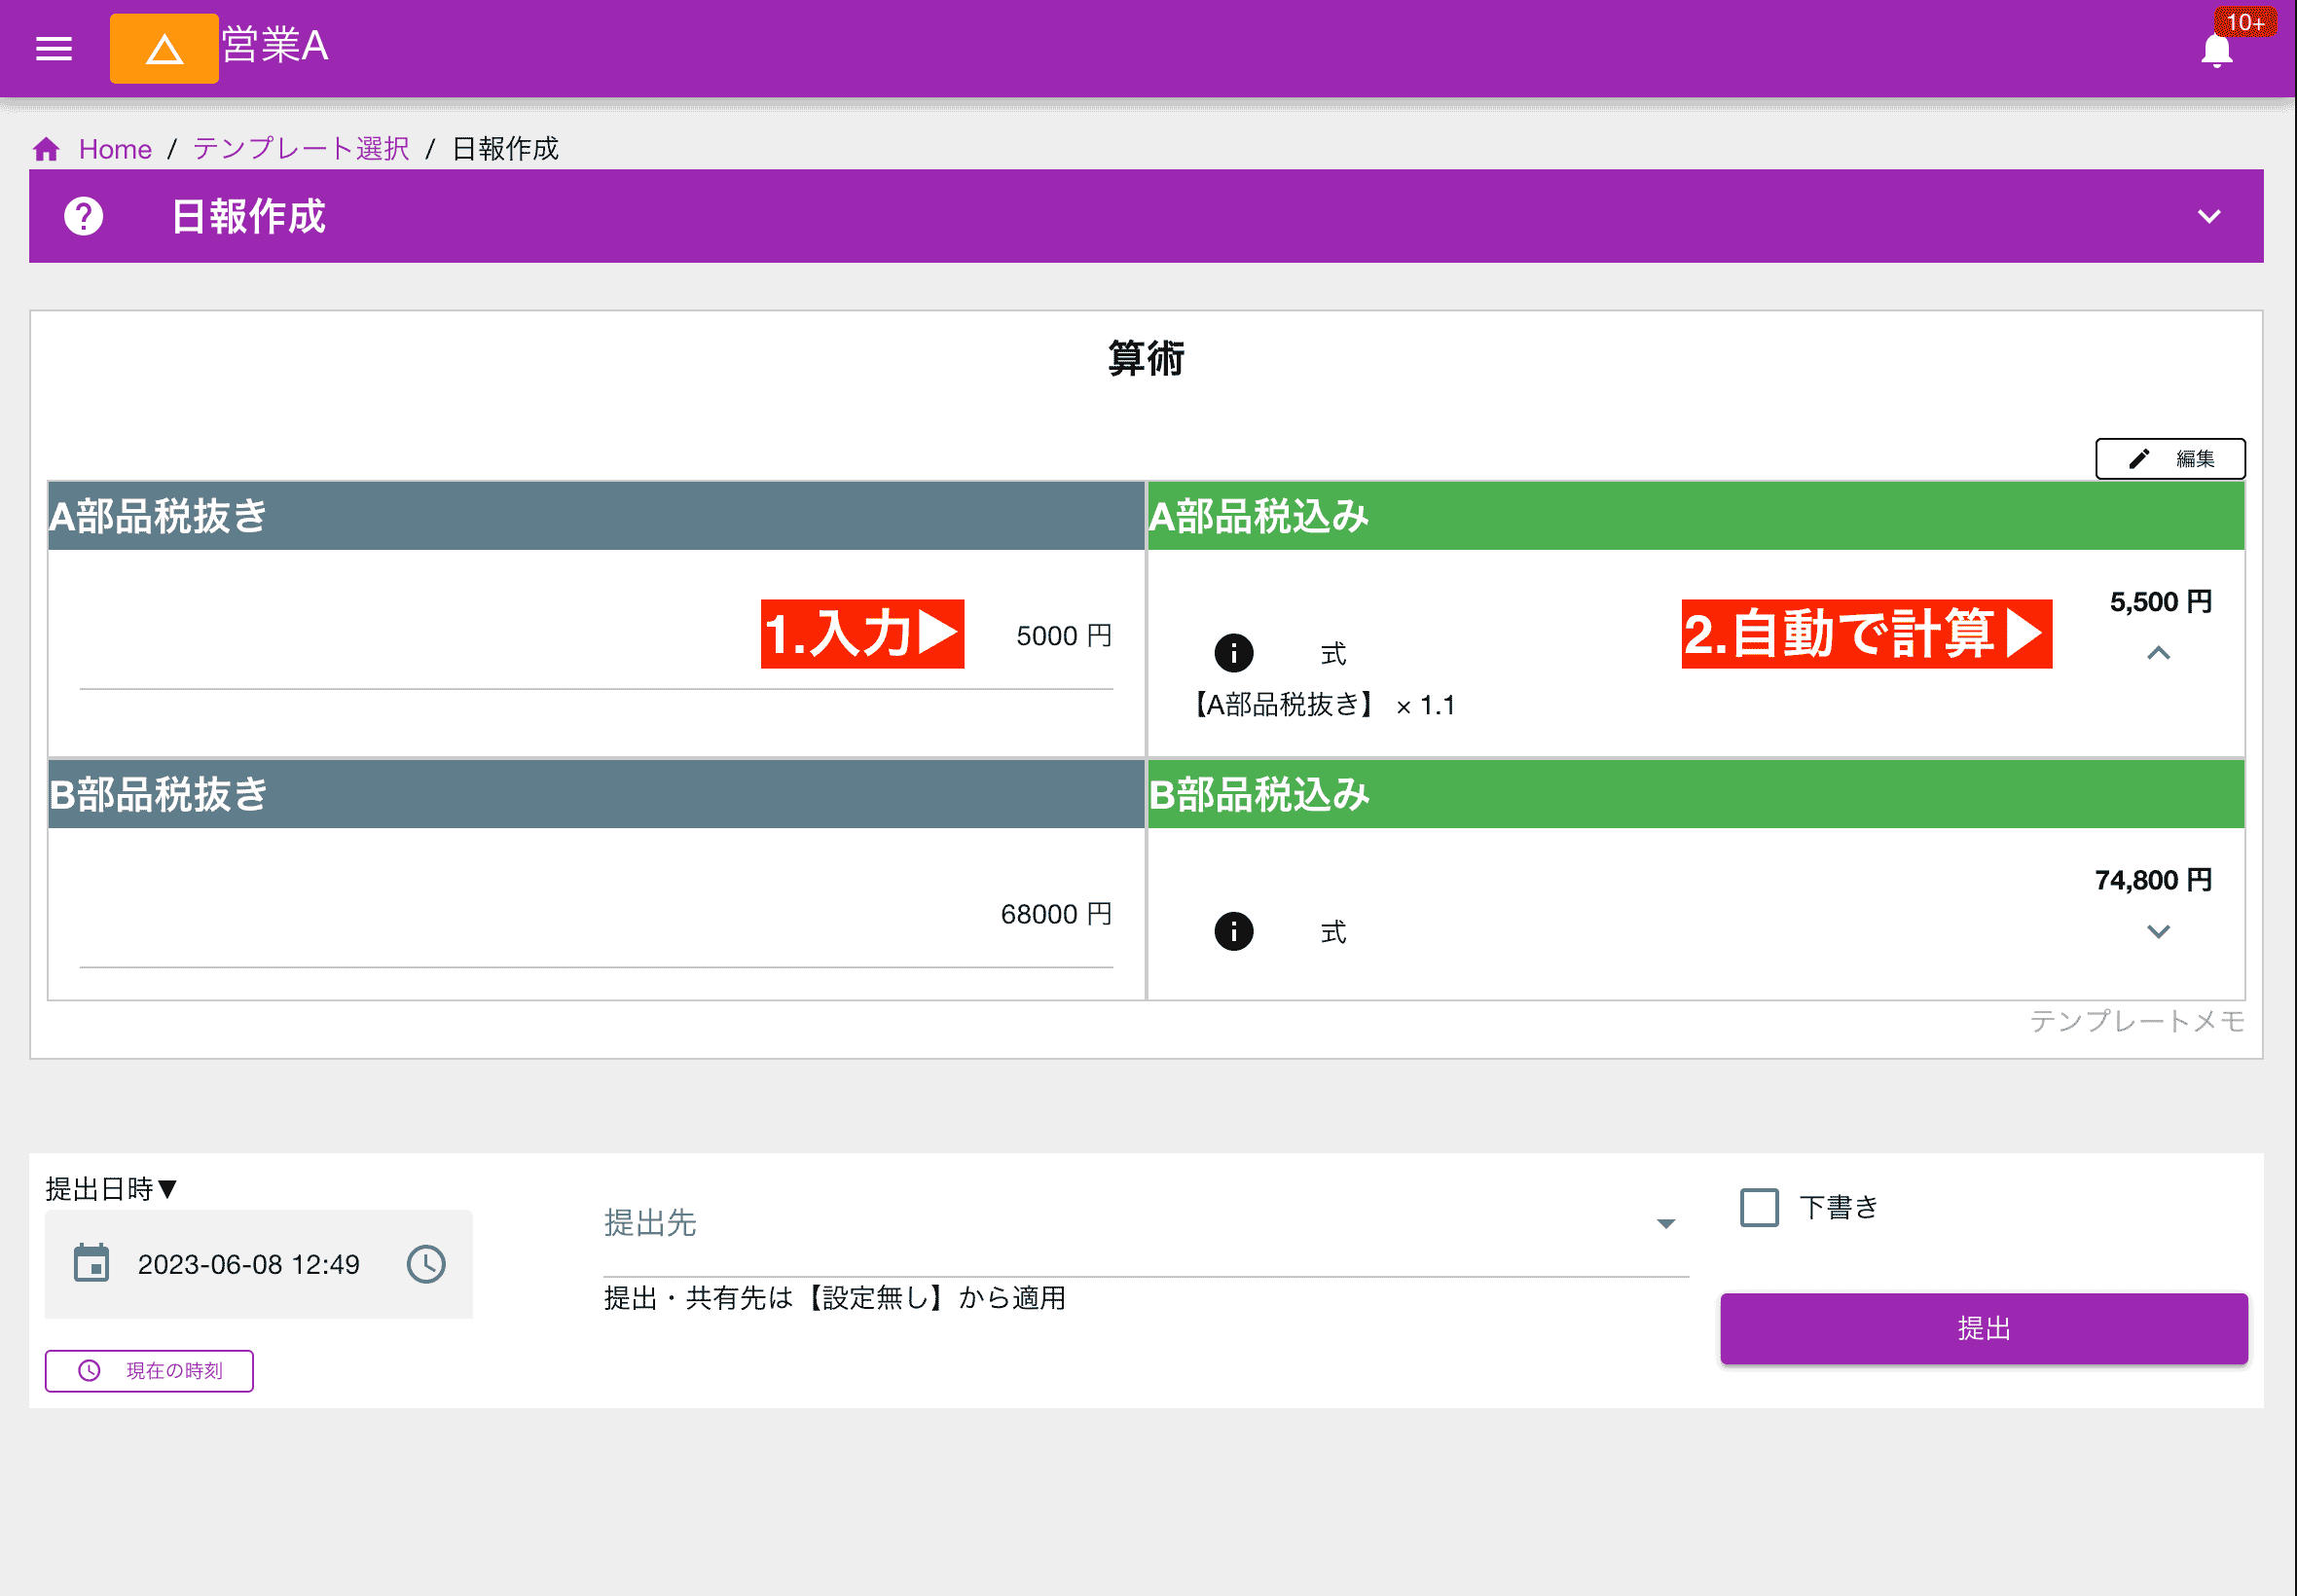Click the テンプレートメモ label

(2141, 1021)
